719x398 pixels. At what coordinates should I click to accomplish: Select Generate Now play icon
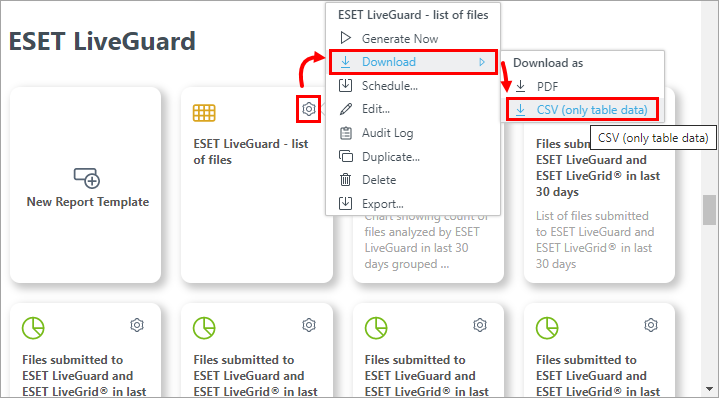click(346, 38)
